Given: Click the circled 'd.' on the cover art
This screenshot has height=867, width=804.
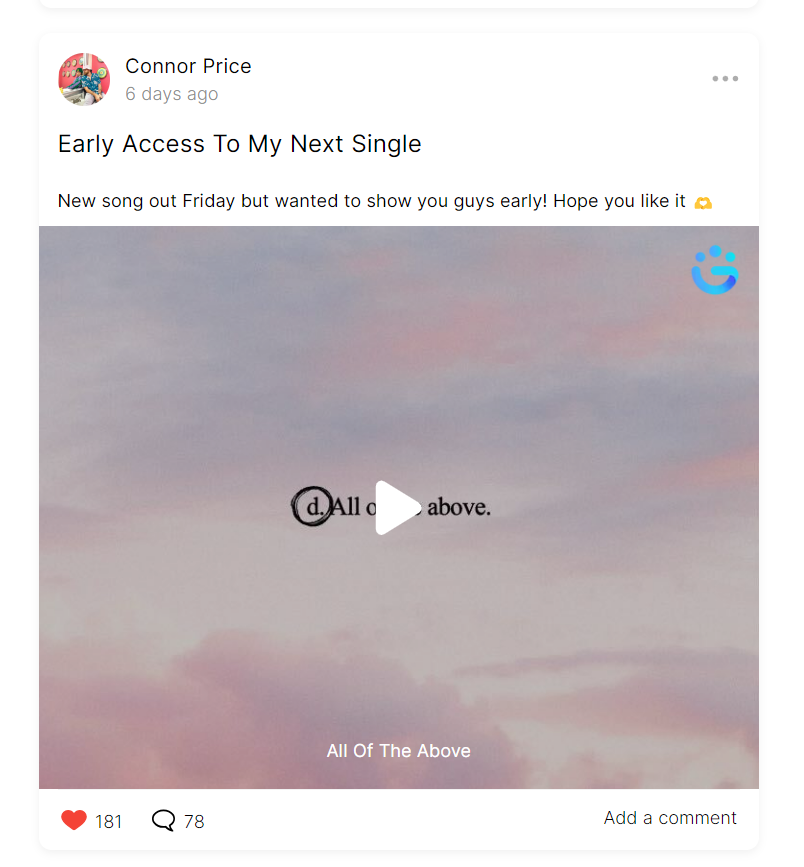Looking at the screenshot, I should coord(312,506).
